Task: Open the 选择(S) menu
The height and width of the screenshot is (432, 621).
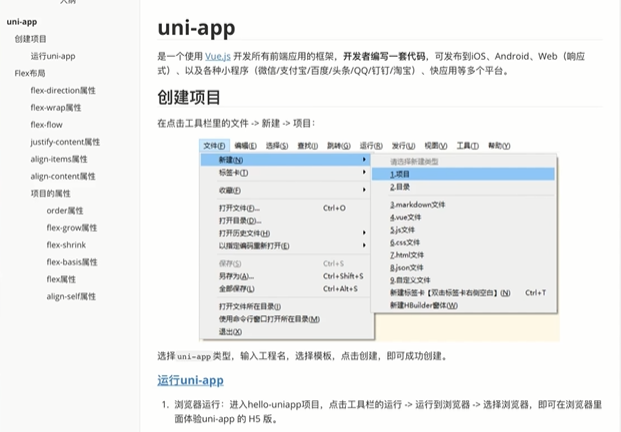Action: coord(277,146)
